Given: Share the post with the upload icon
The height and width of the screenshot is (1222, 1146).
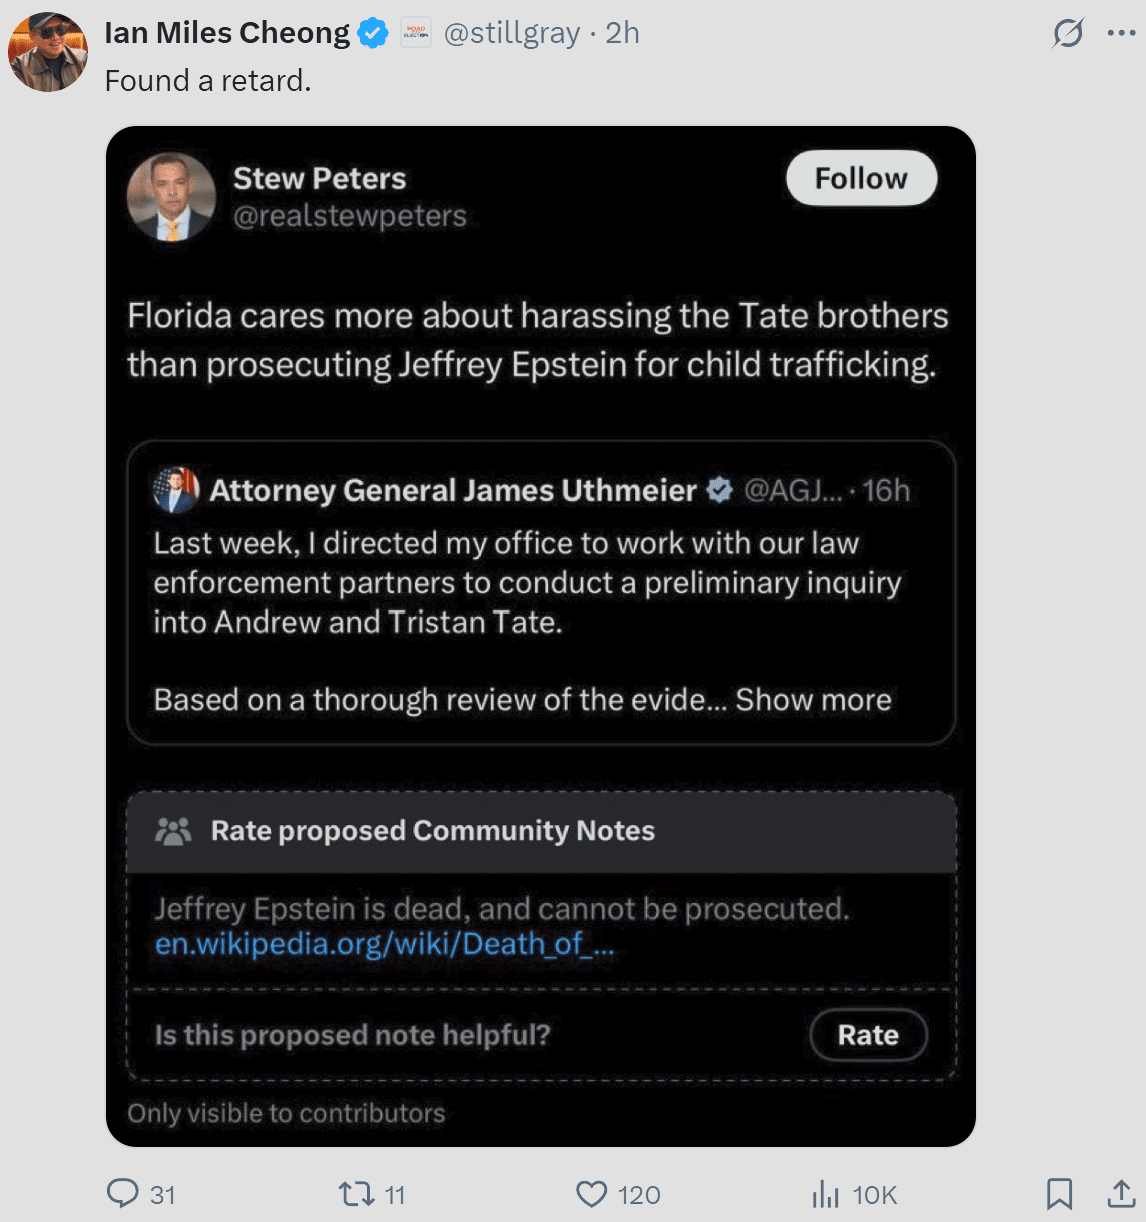Looking at the screenshot, I should click(x=1121, y=1194).
